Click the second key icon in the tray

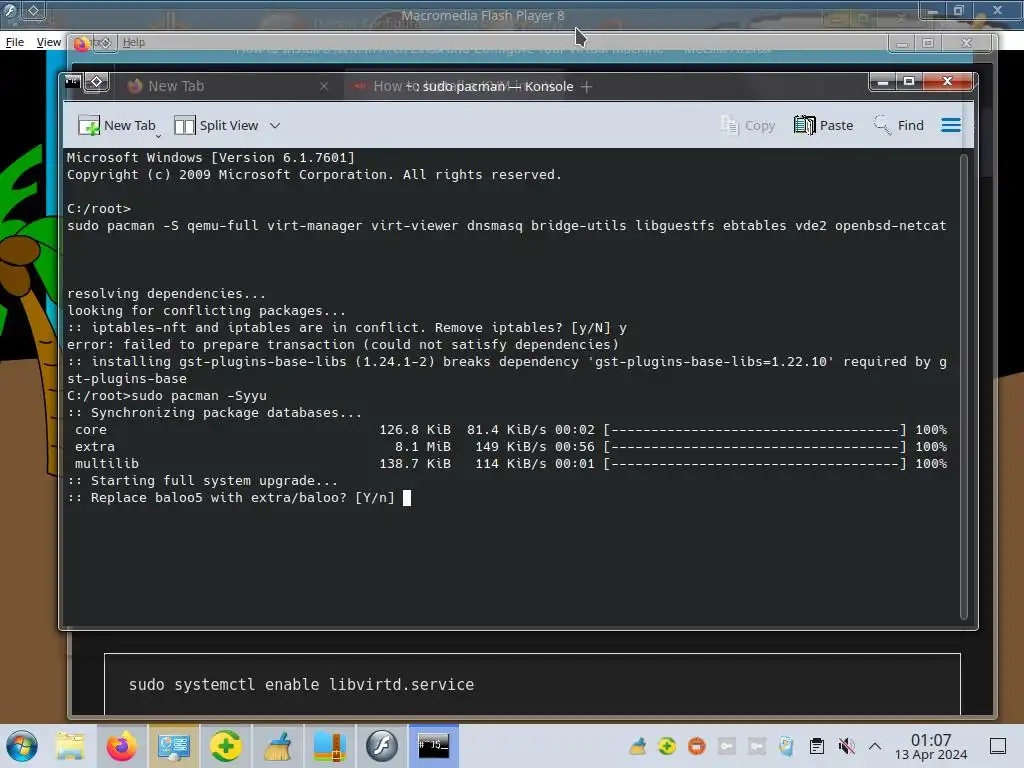[757, 746]
